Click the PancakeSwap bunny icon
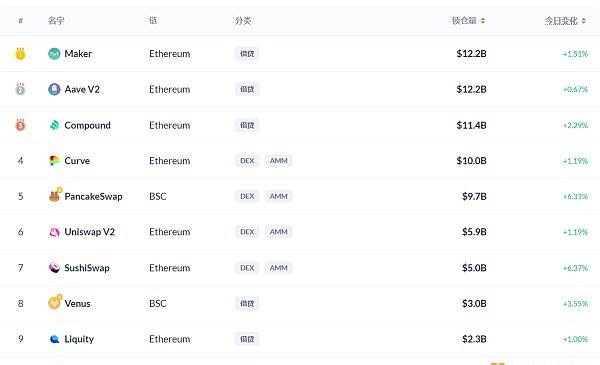Screen dimensions: 600x365 [x=55, y=195]
